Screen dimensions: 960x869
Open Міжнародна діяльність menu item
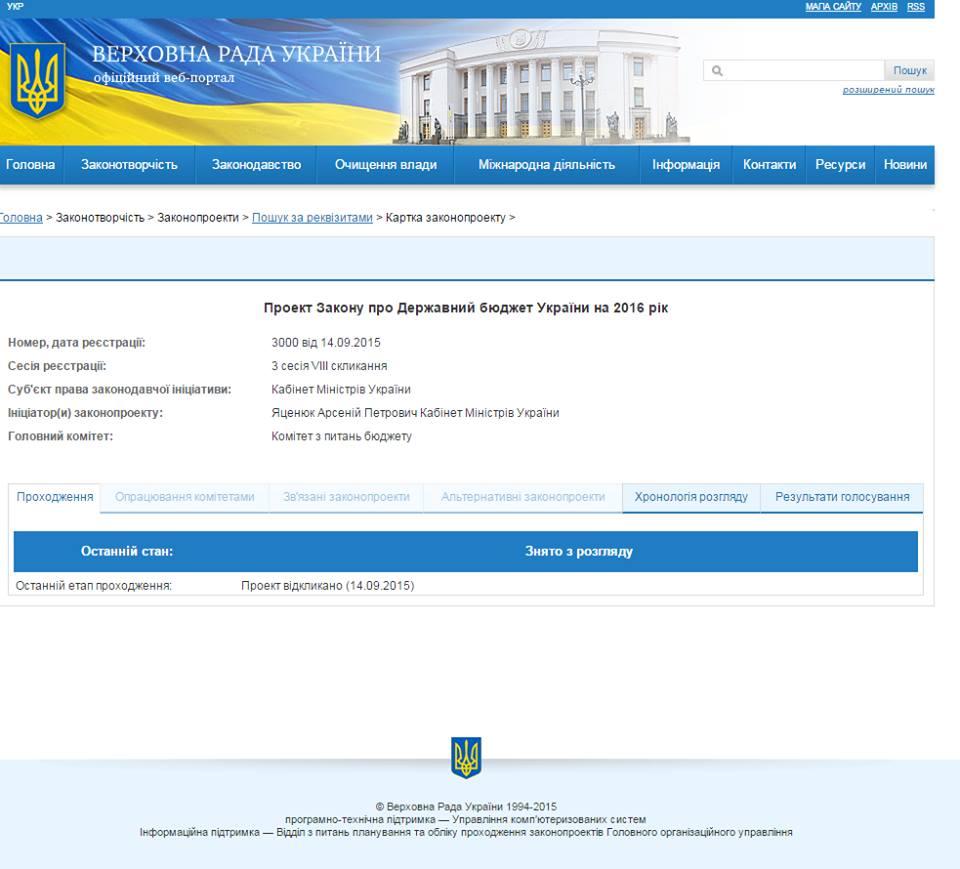[546, 165]
